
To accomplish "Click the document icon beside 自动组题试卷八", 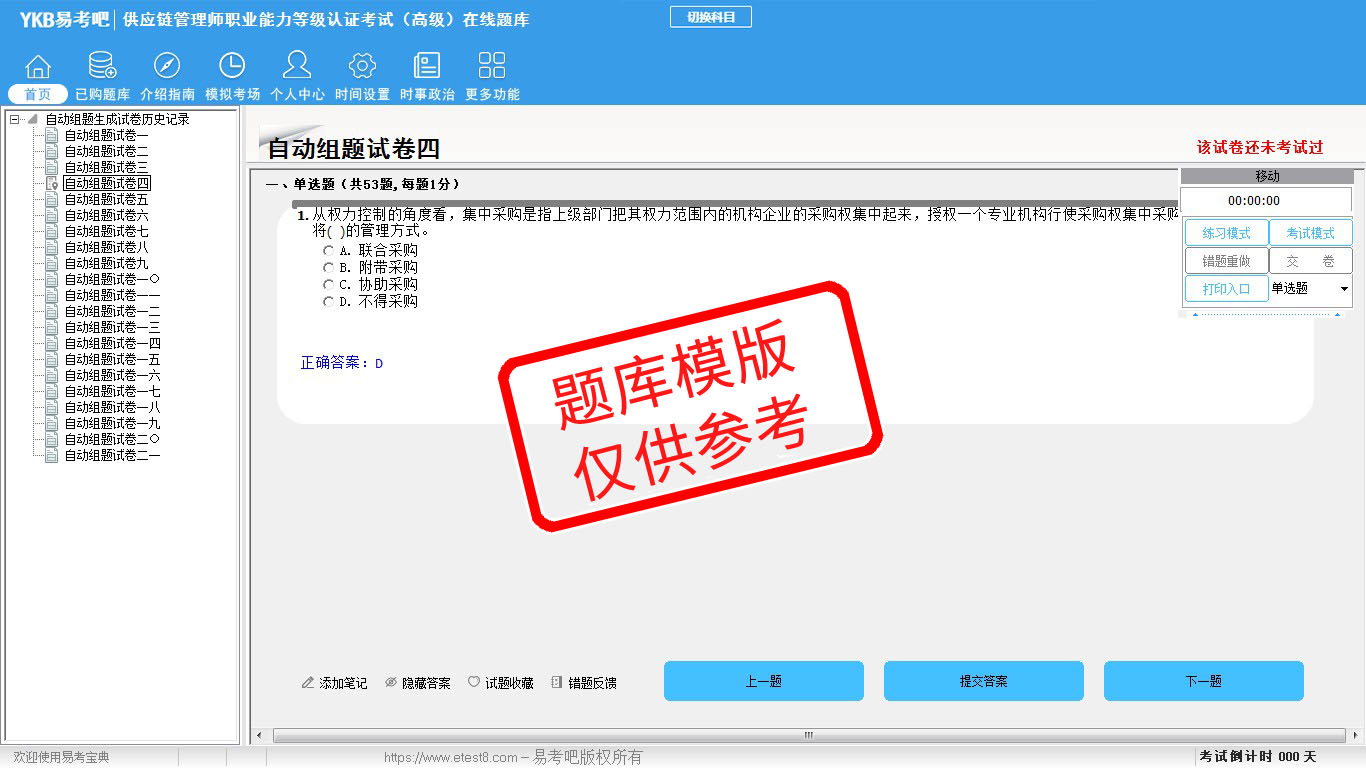I will pyautogui.click(x=52, y=247).
